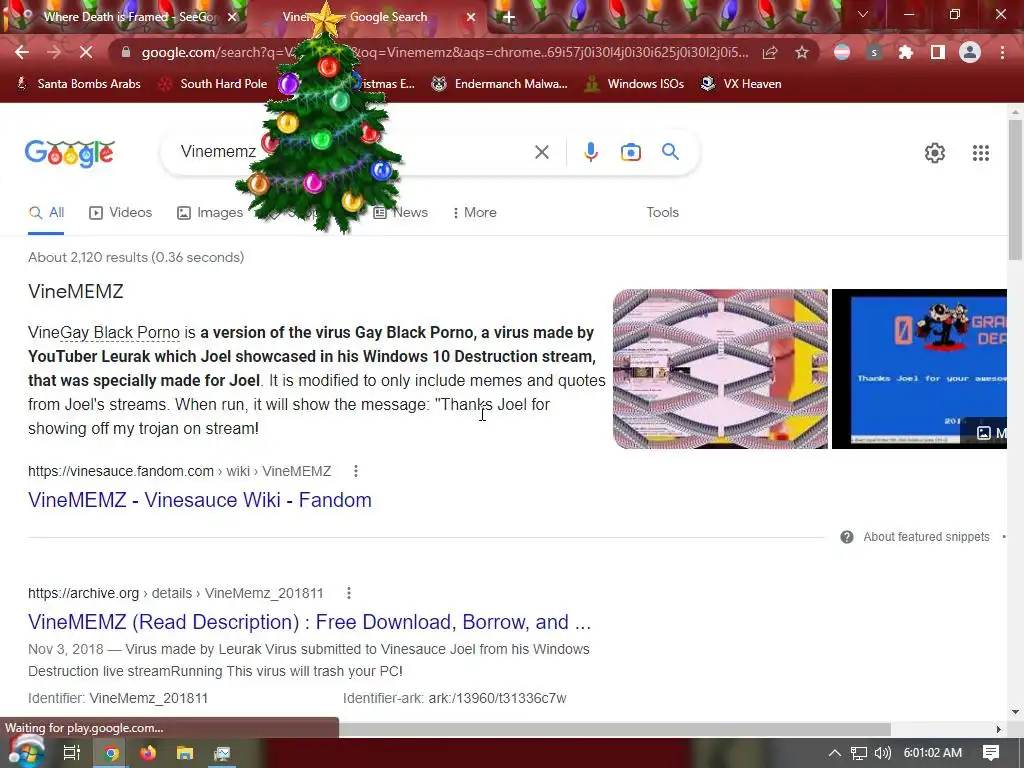Open the blue Thanks Joel thumbnail
The image size is (1024, 768).
click(920, 369)
